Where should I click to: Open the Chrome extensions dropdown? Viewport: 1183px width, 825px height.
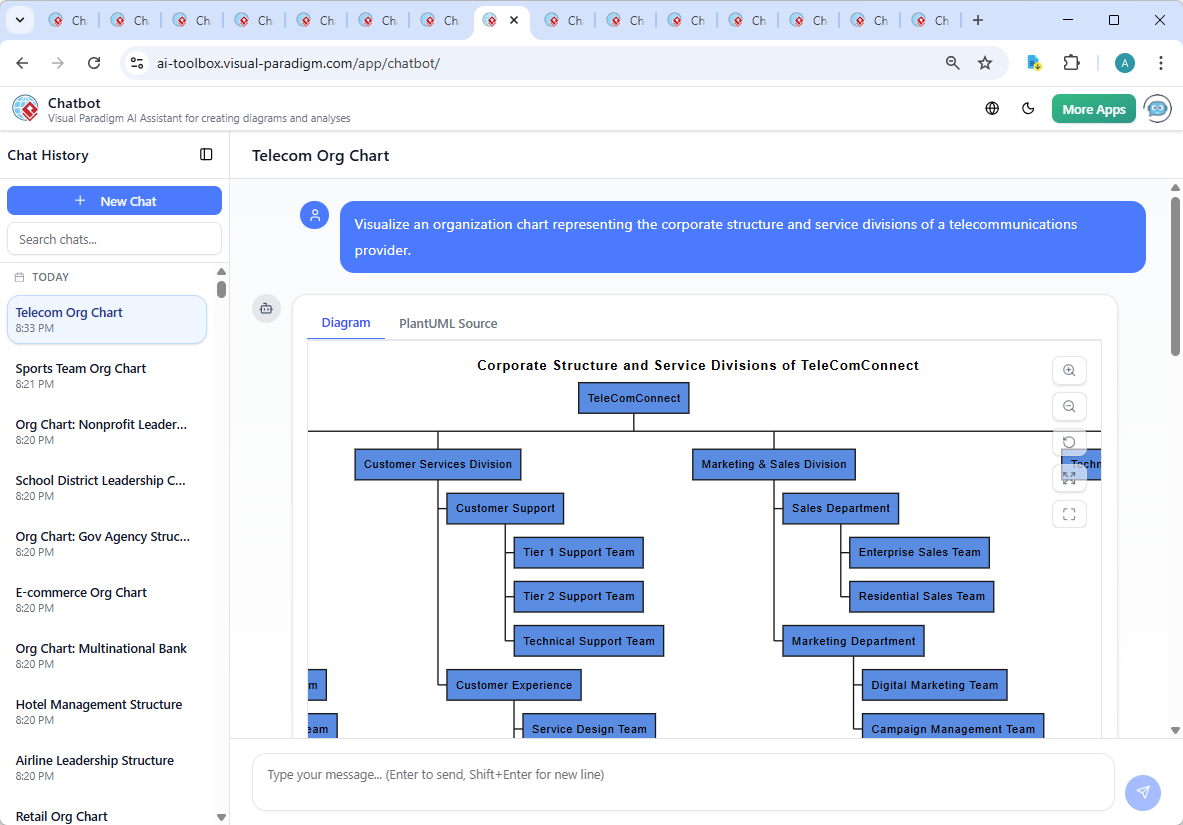(1072, 62)
